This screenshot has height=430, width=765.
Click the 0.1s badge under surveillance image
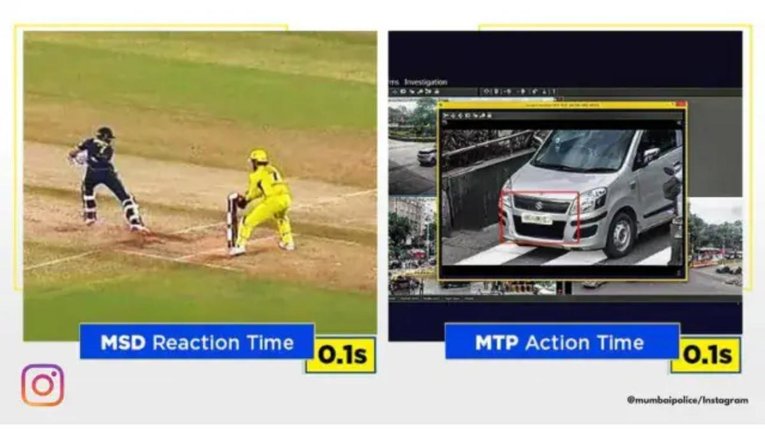[x=706, y=355]
